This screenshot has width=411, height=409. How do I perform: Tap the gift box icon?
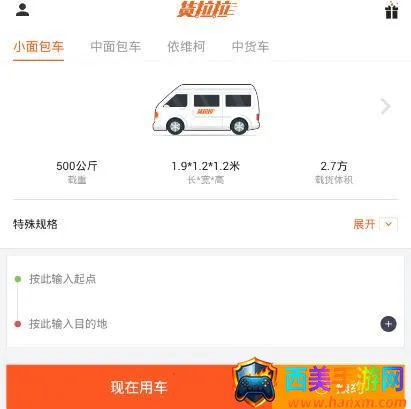(391, 10)
